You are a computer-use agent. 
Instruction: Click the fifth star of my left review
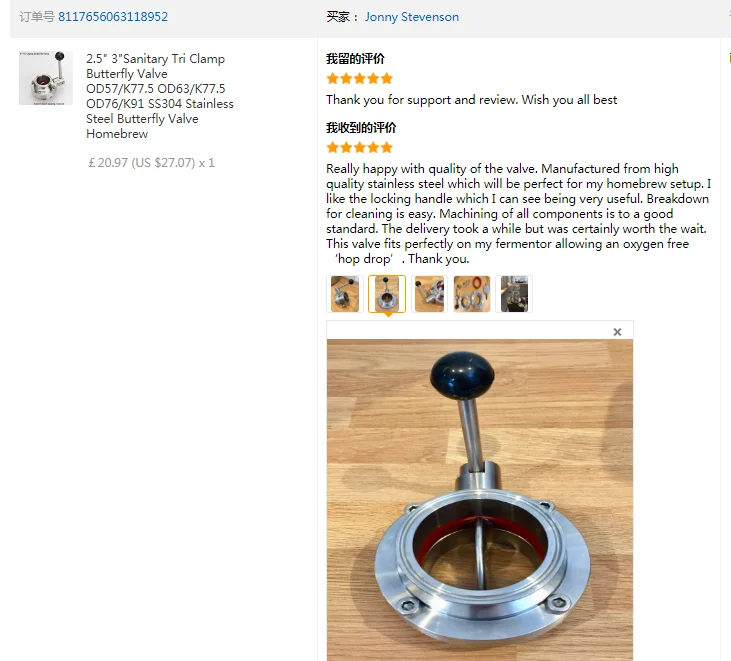[x=386, y=78]
